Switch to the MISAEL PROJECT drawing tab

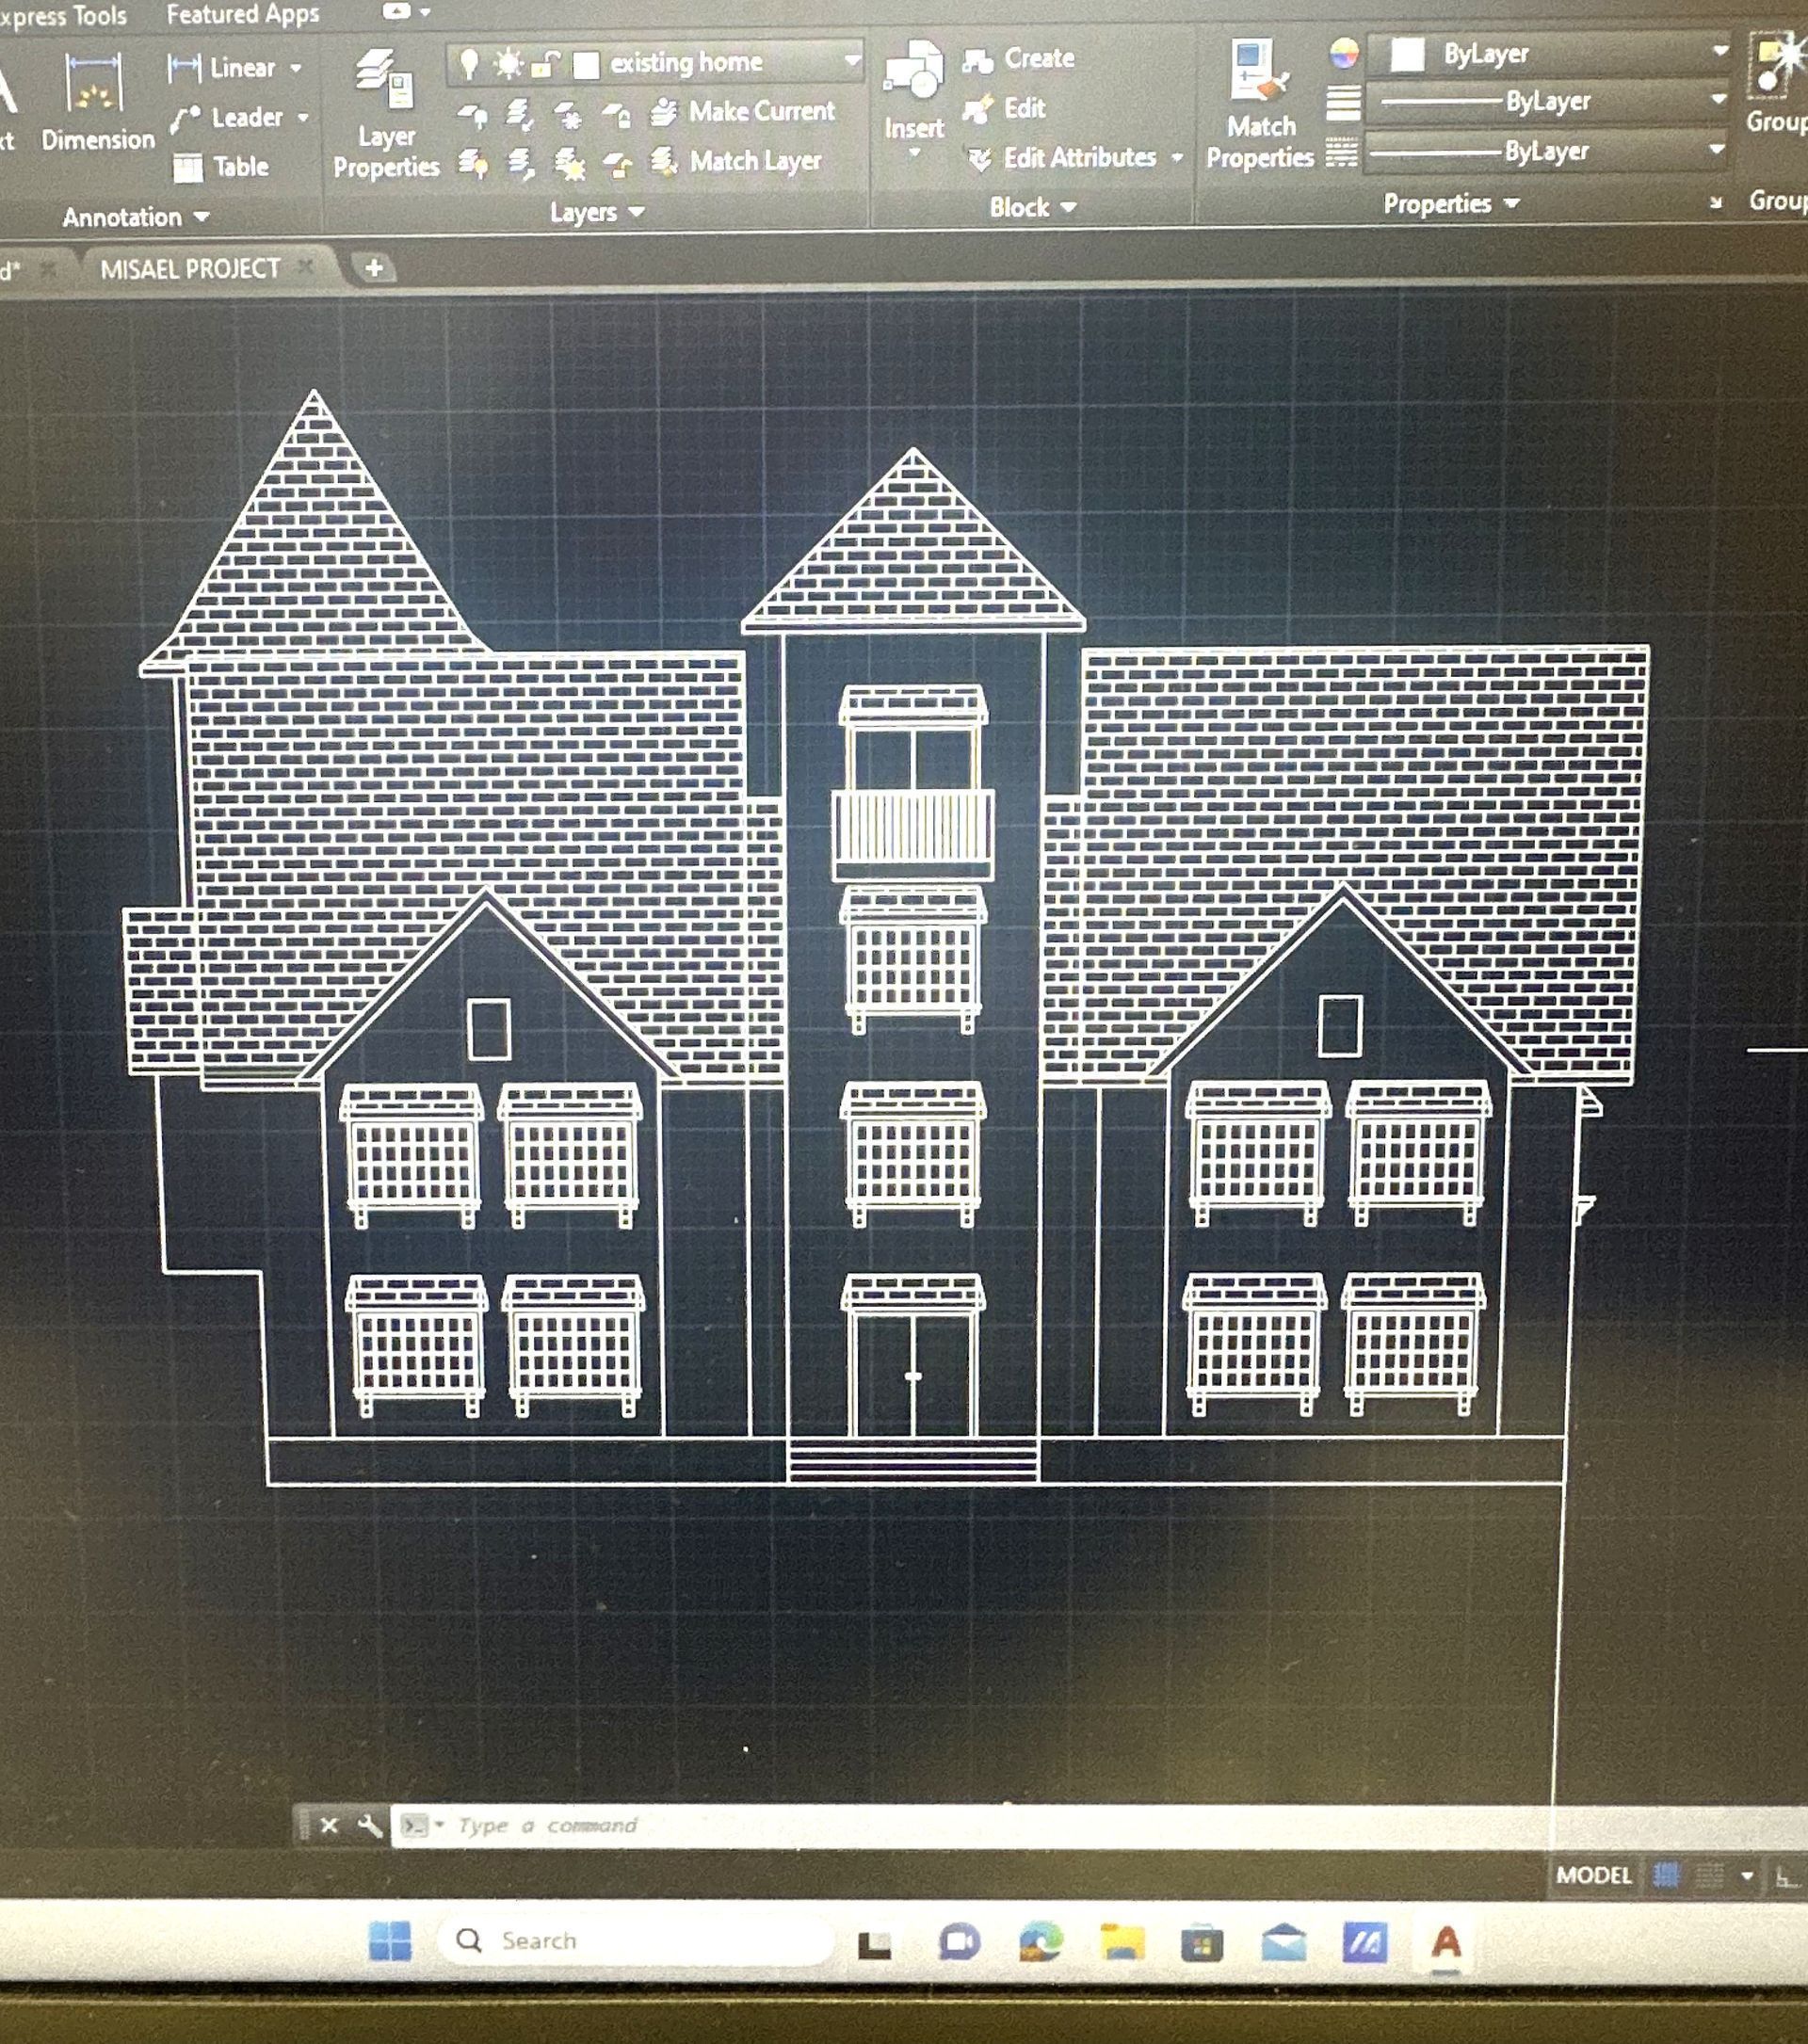[x=190, y=269]
